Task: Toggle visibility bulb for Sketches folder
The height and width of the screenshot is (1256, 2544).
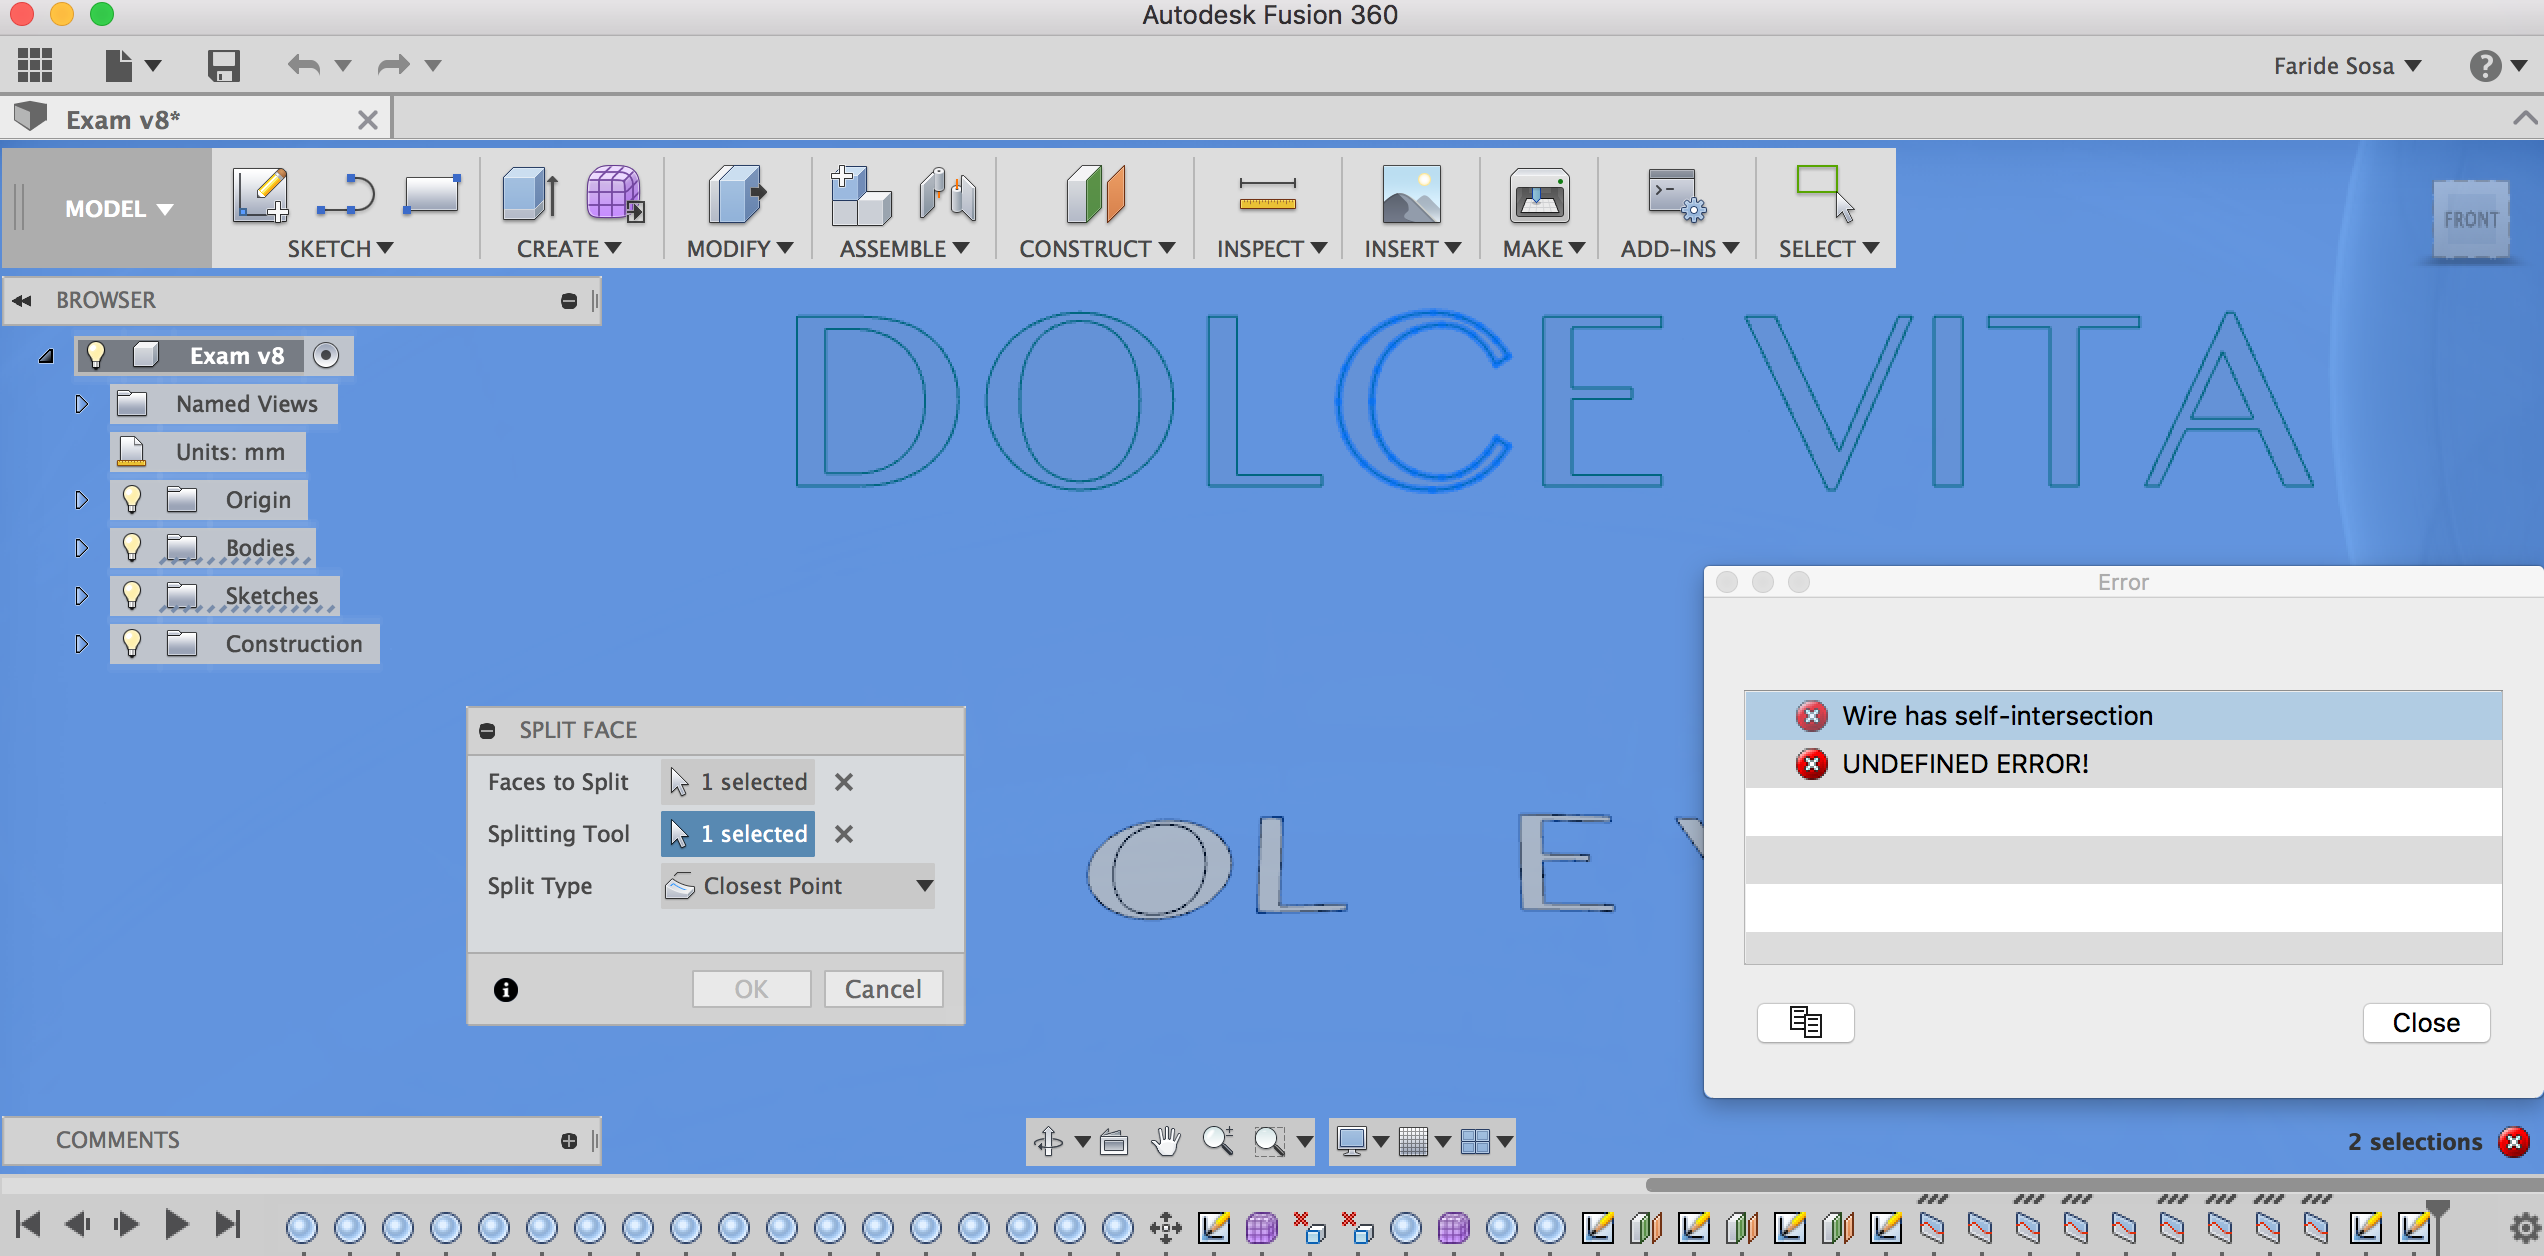Action: coord(132,595)
